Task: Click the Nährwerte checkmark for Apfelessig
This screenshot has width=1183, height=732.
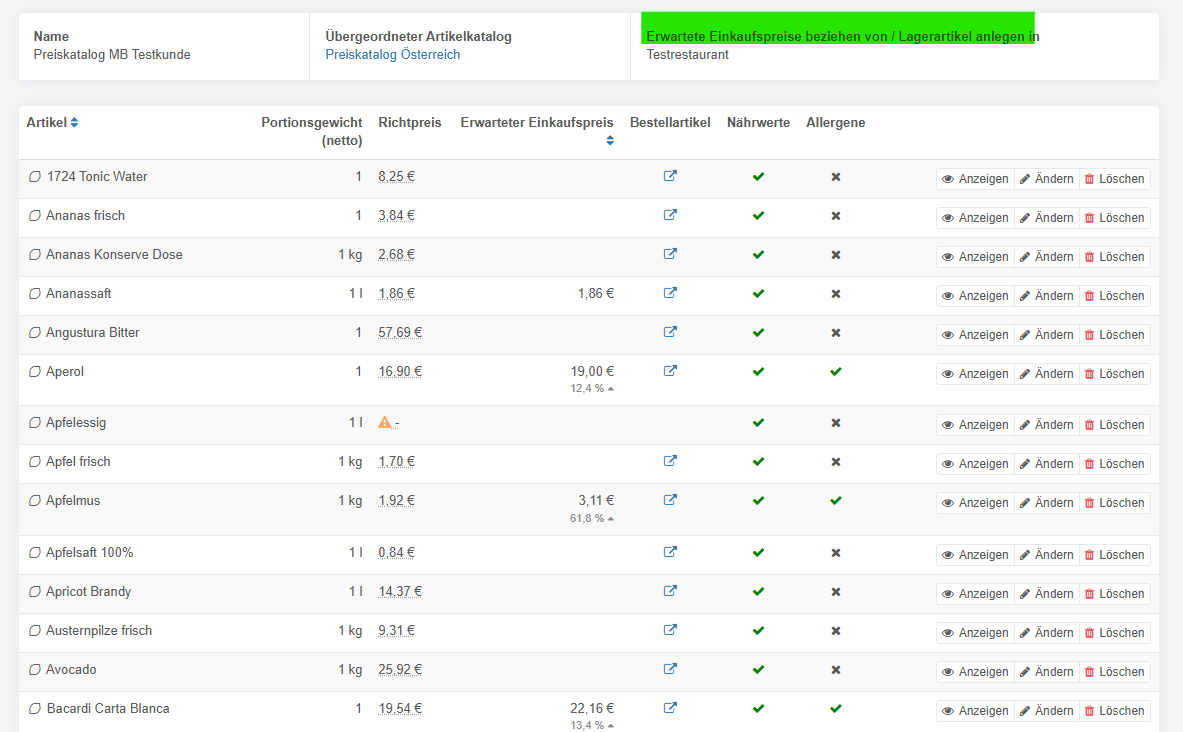Action: coord(758,423)
